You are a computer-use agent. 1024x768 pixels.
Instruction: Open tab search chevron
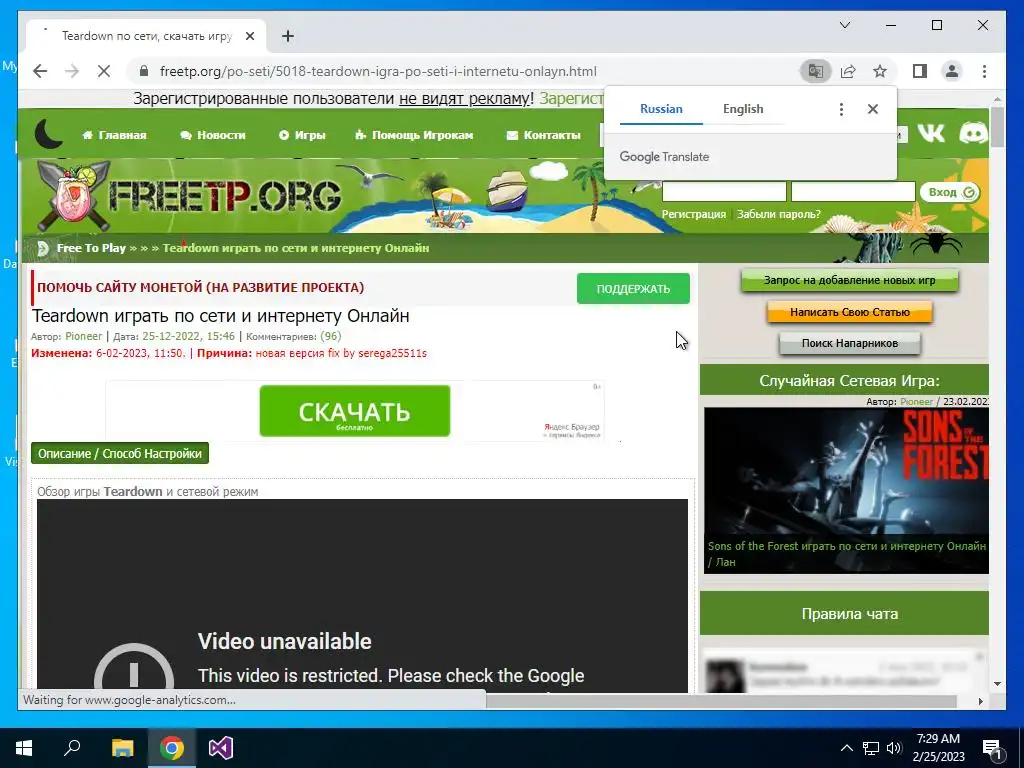[844, 25]
